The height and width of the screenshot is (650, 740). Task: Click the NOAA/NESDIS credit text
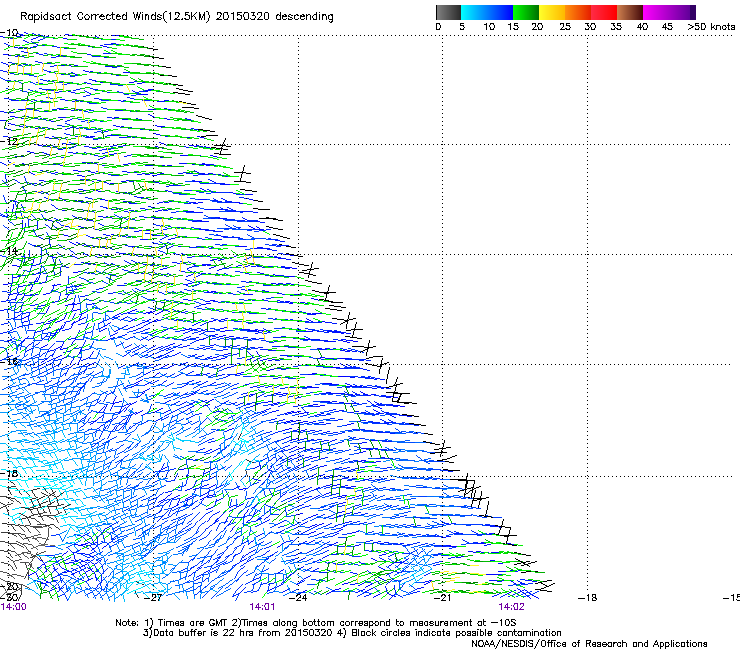[x=589, y=644]
